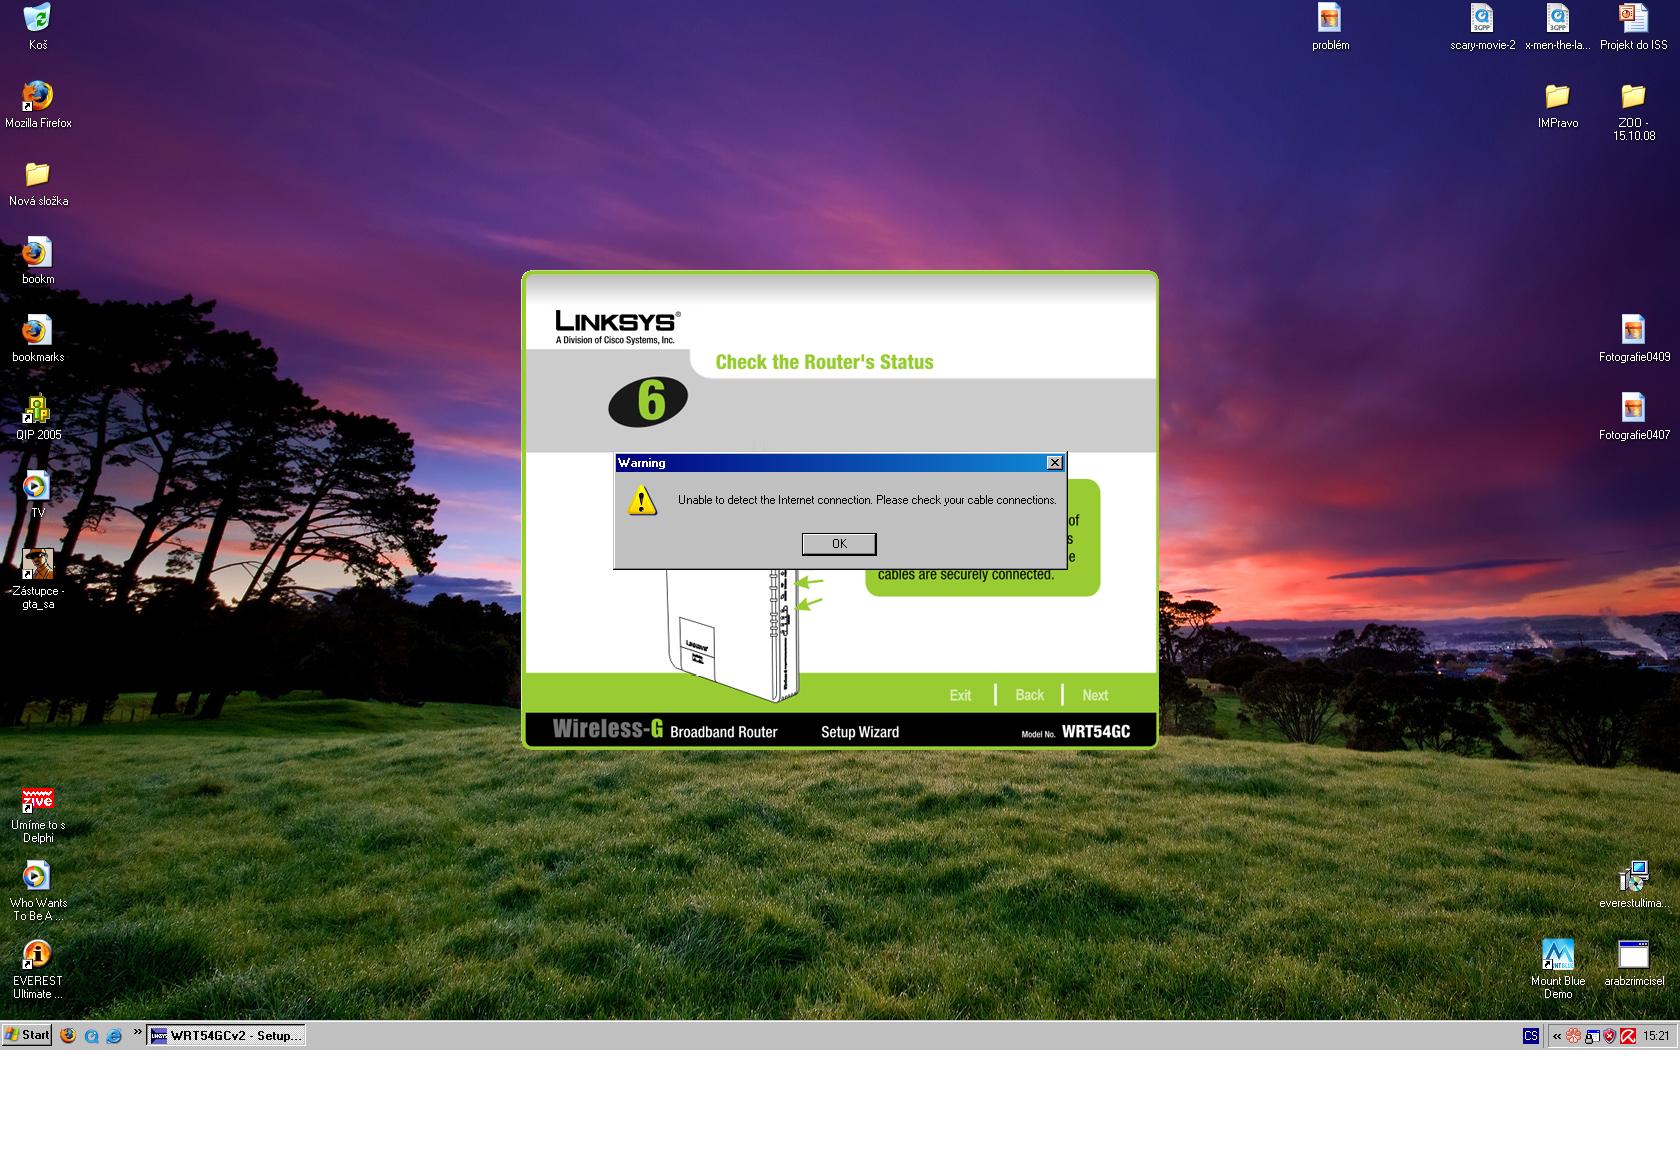
Task: Launch Internet Explorer from Quick Launch
Action: (x=114, y=1036)
